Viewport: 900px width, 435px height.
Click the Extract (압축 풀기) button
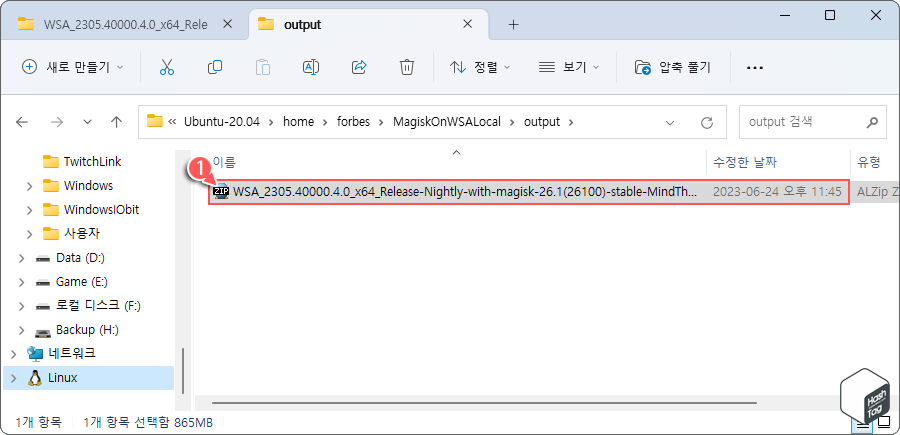673,67
